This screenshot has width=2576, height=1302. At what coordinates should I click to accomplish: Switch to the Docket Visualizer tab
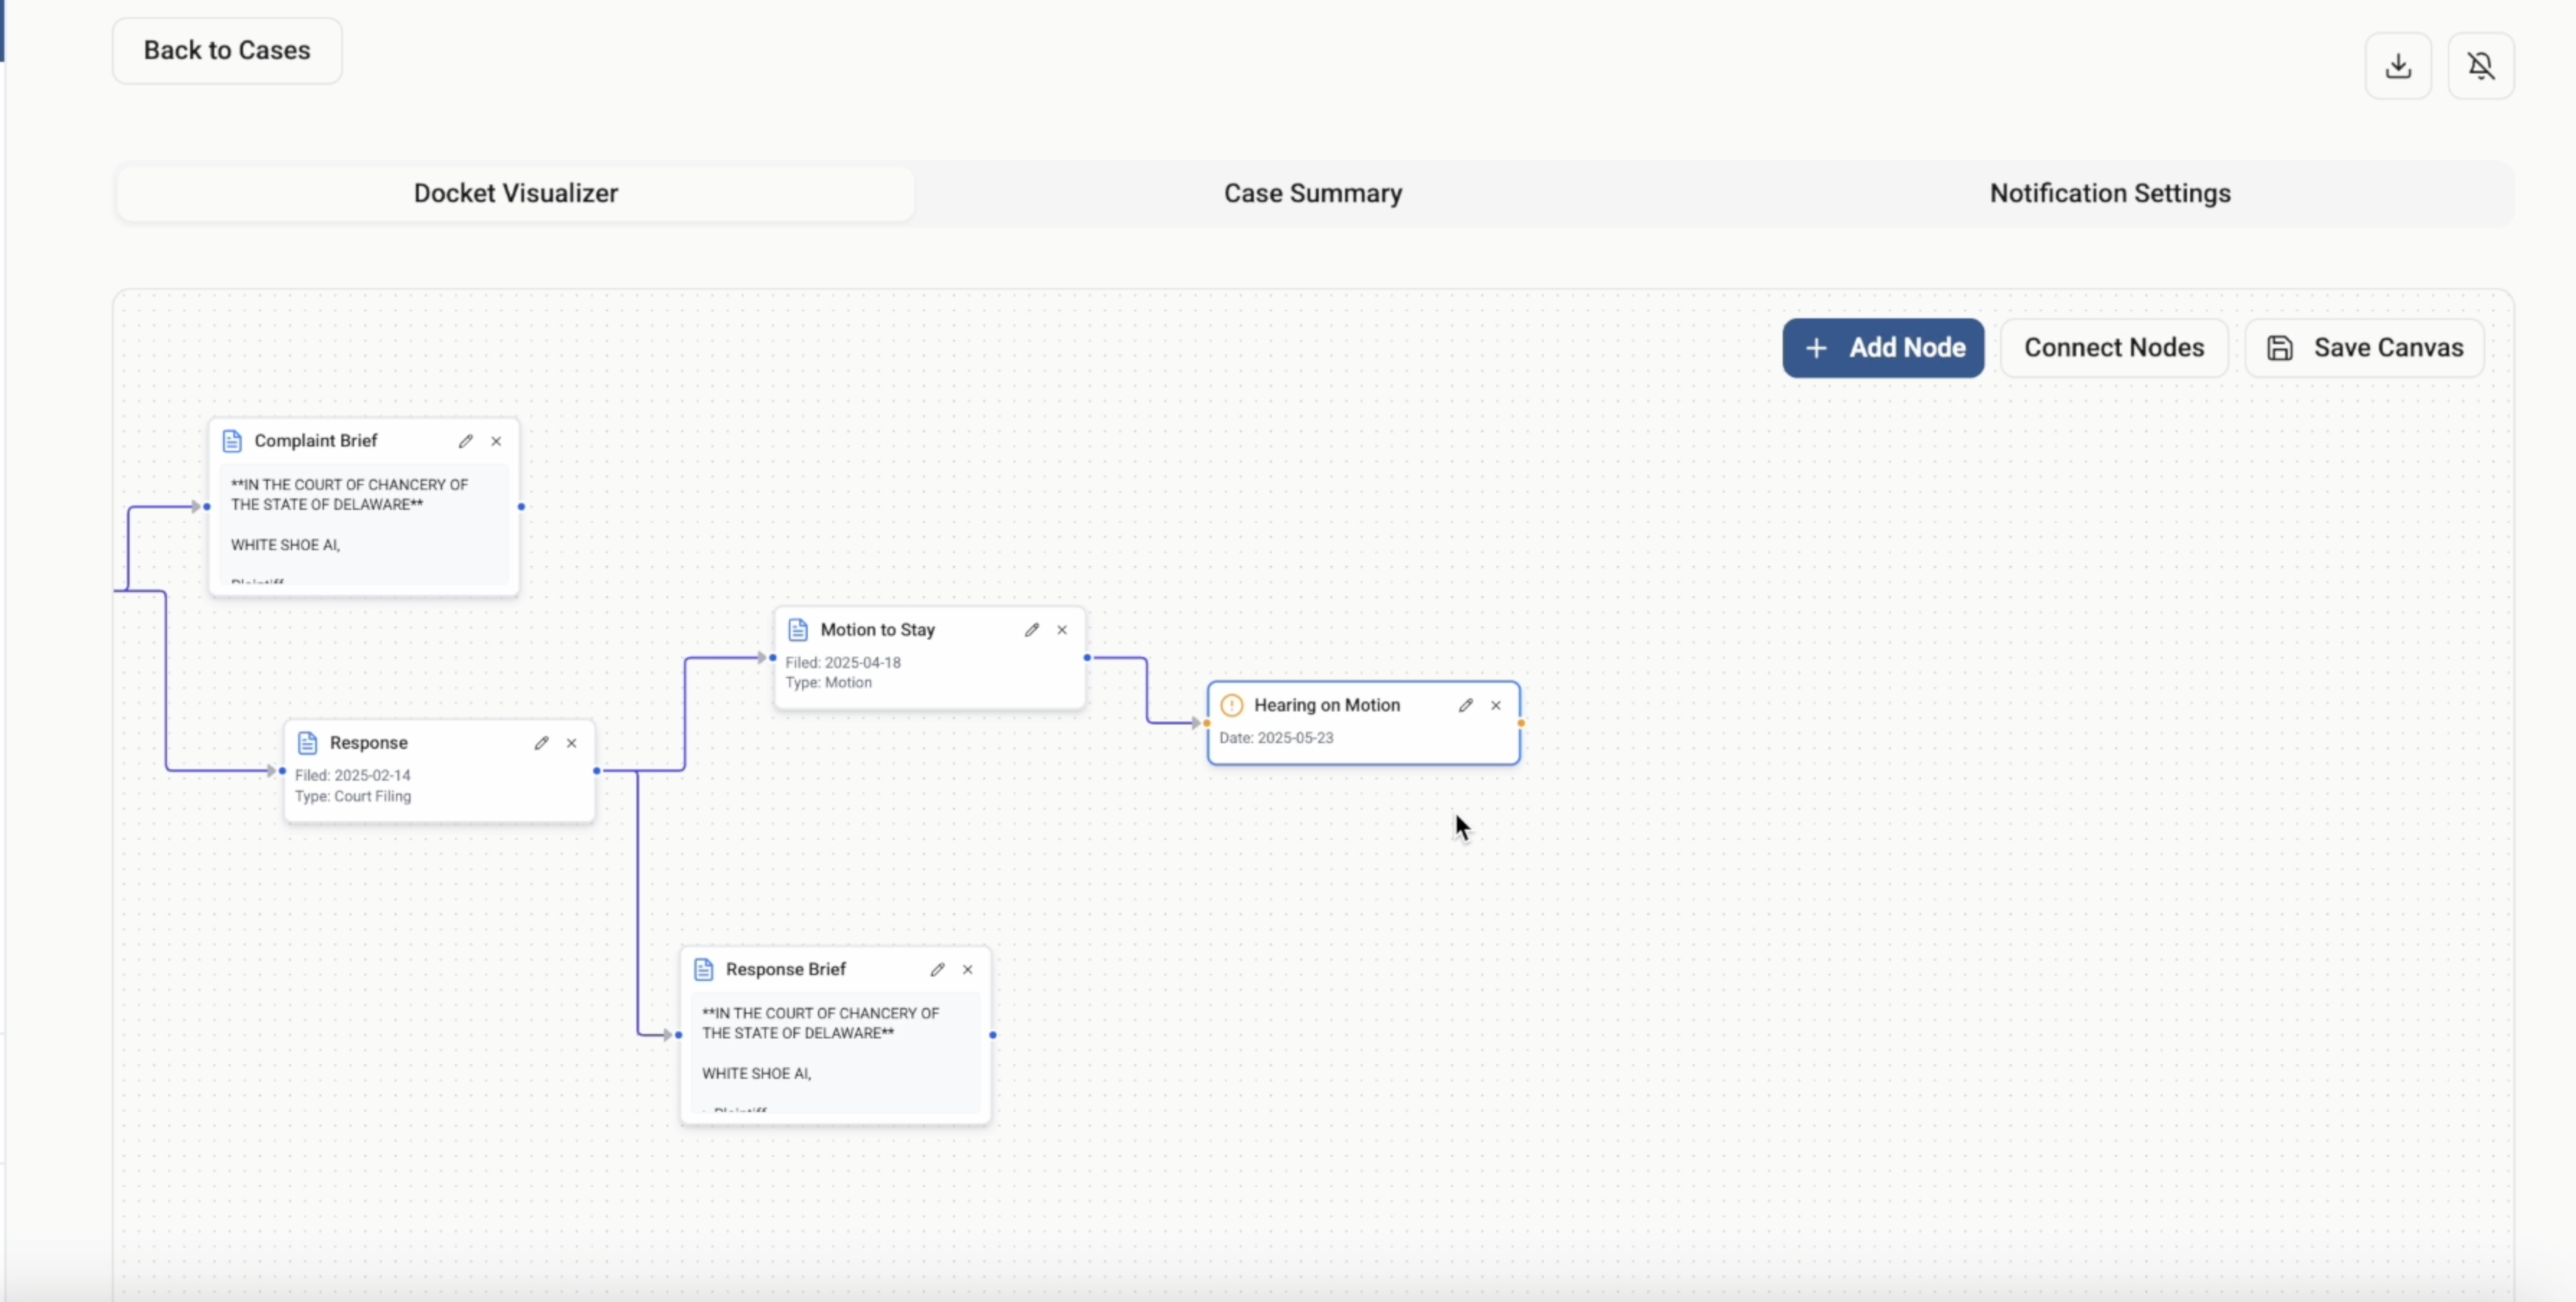pos(516,193)
